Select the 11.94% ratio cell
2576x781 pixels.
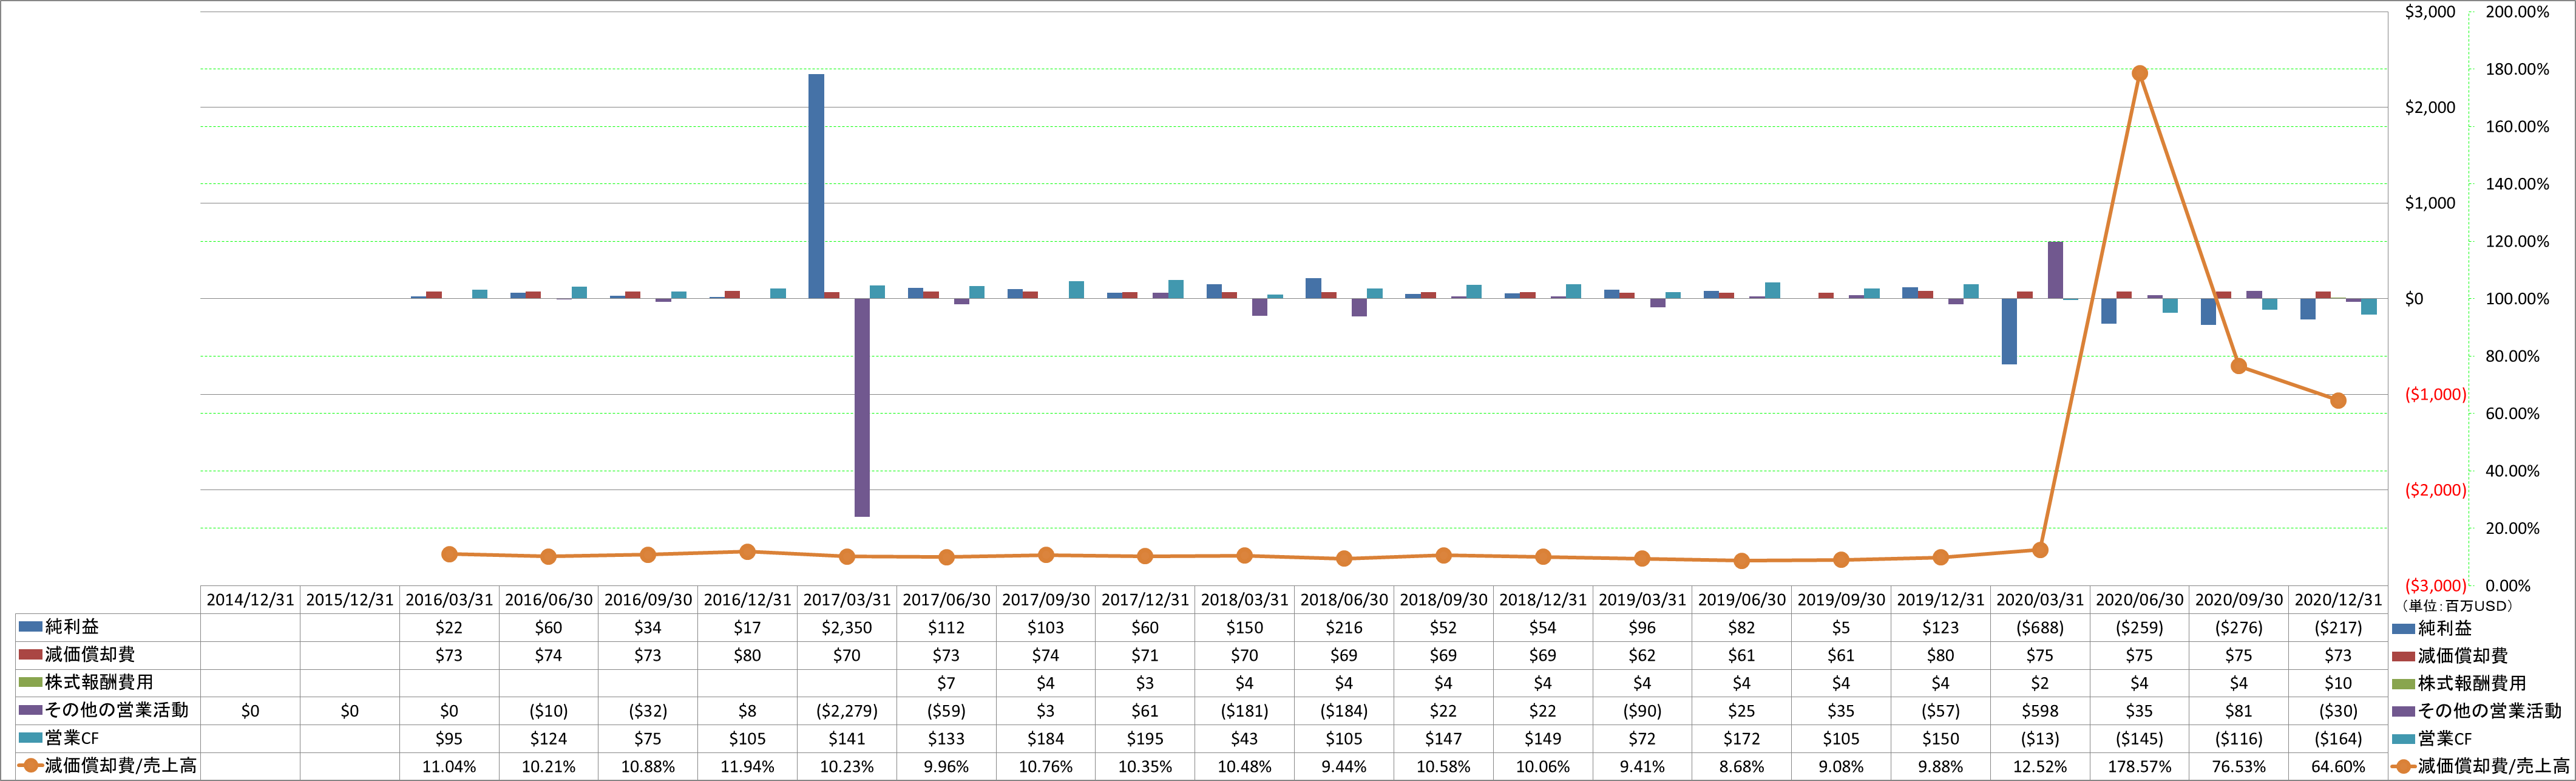point(747,767)
